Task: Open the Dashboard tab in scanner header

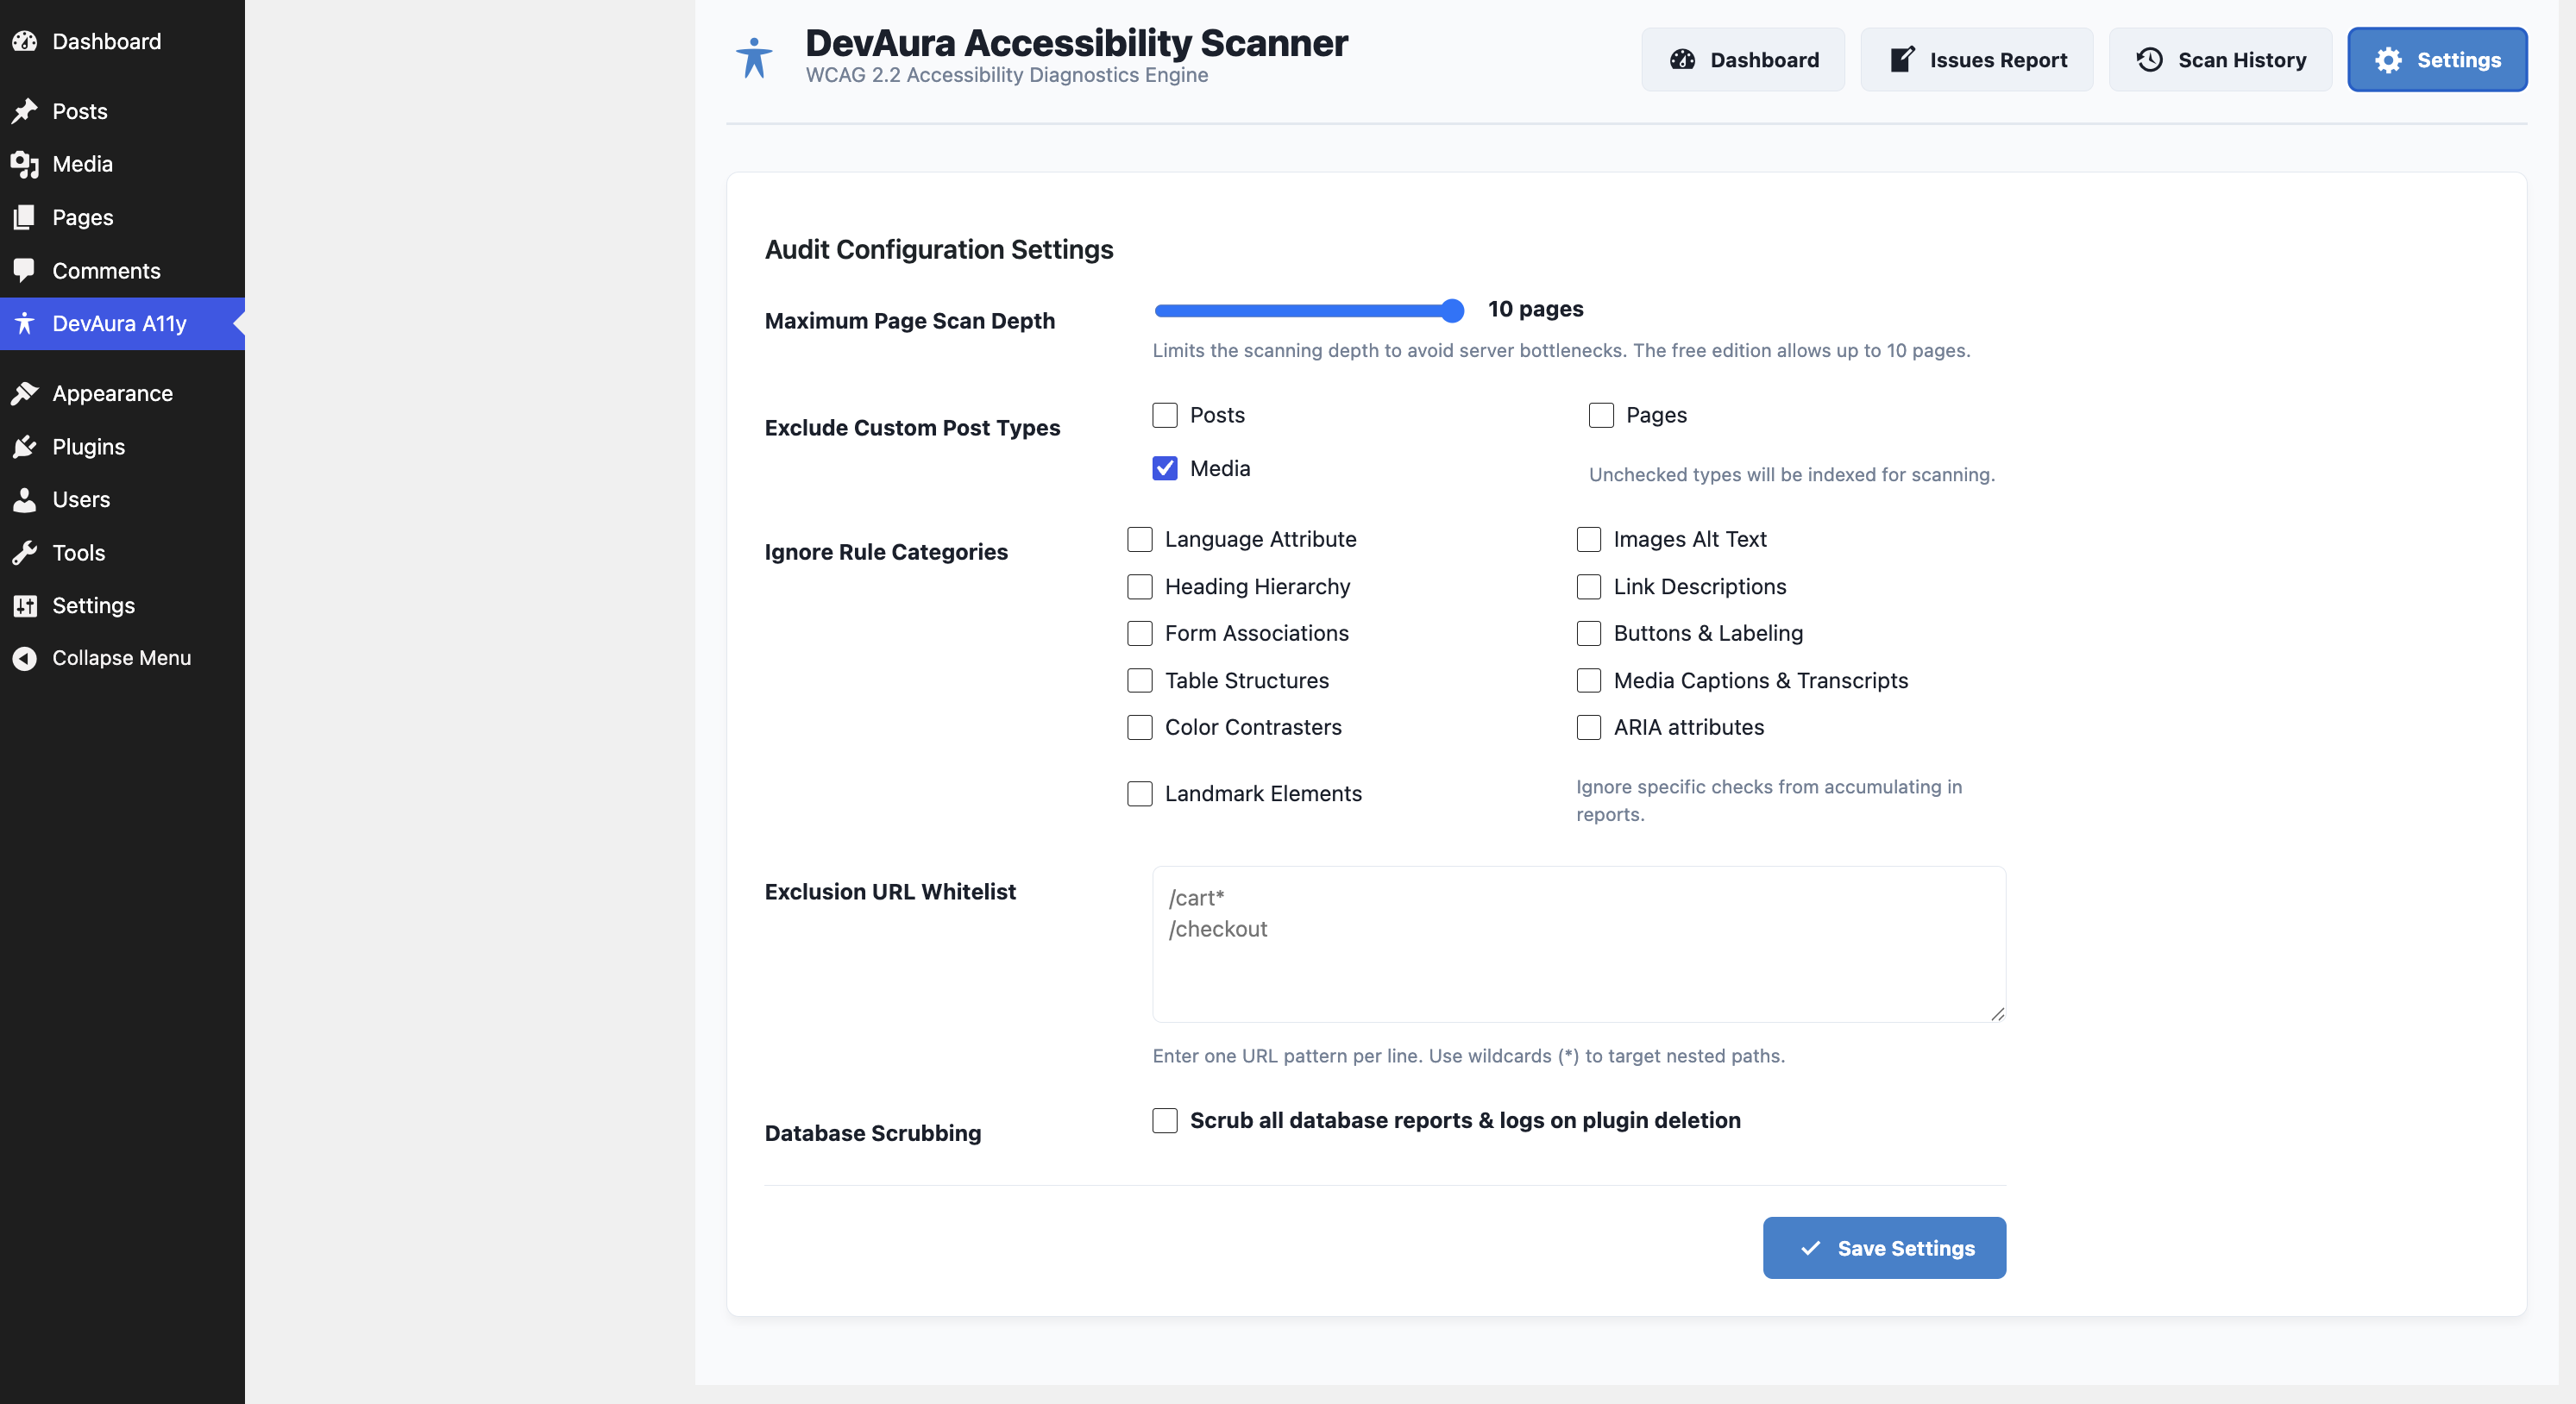Action: pyautogui.click(x=1743, y=60)
